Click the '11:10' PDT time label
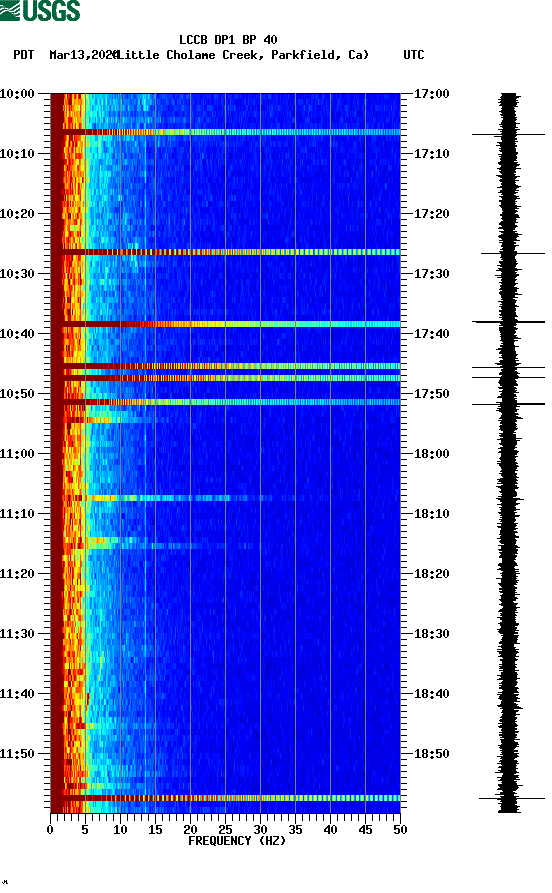This screenshot has height=893, width=552. 17,514
